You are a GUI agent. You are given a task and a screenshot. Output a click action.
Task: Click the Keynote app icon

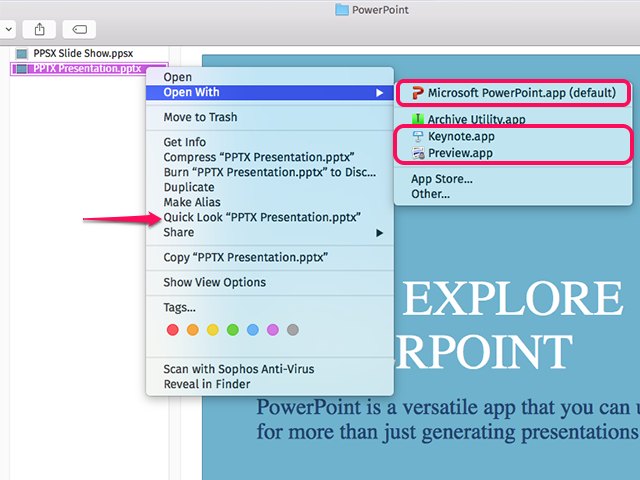point(417,136)
